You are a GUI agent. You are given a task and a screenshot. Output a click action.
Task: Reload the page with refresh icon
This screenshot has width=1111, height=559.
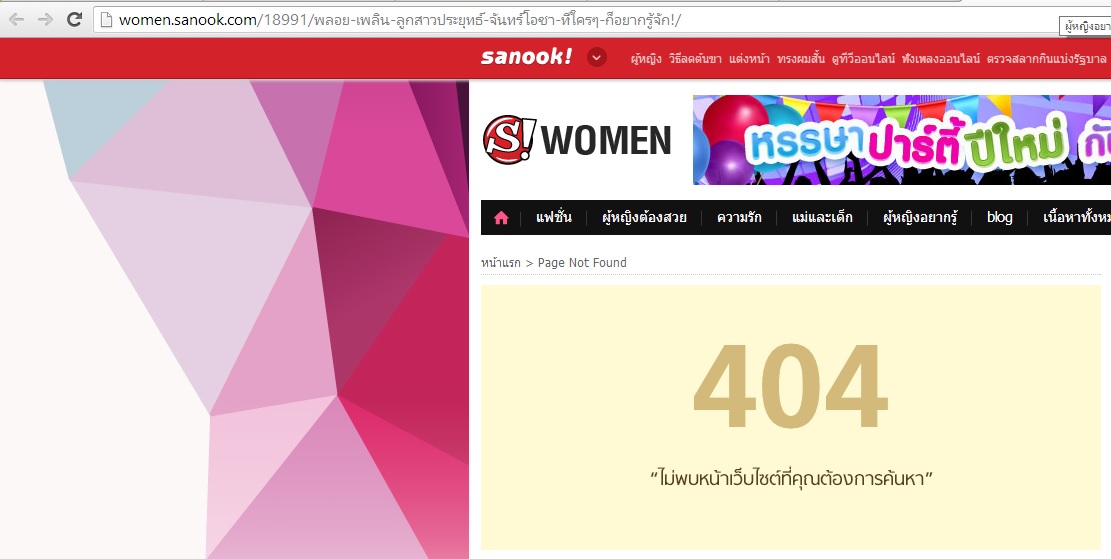[x=74, y=19]
